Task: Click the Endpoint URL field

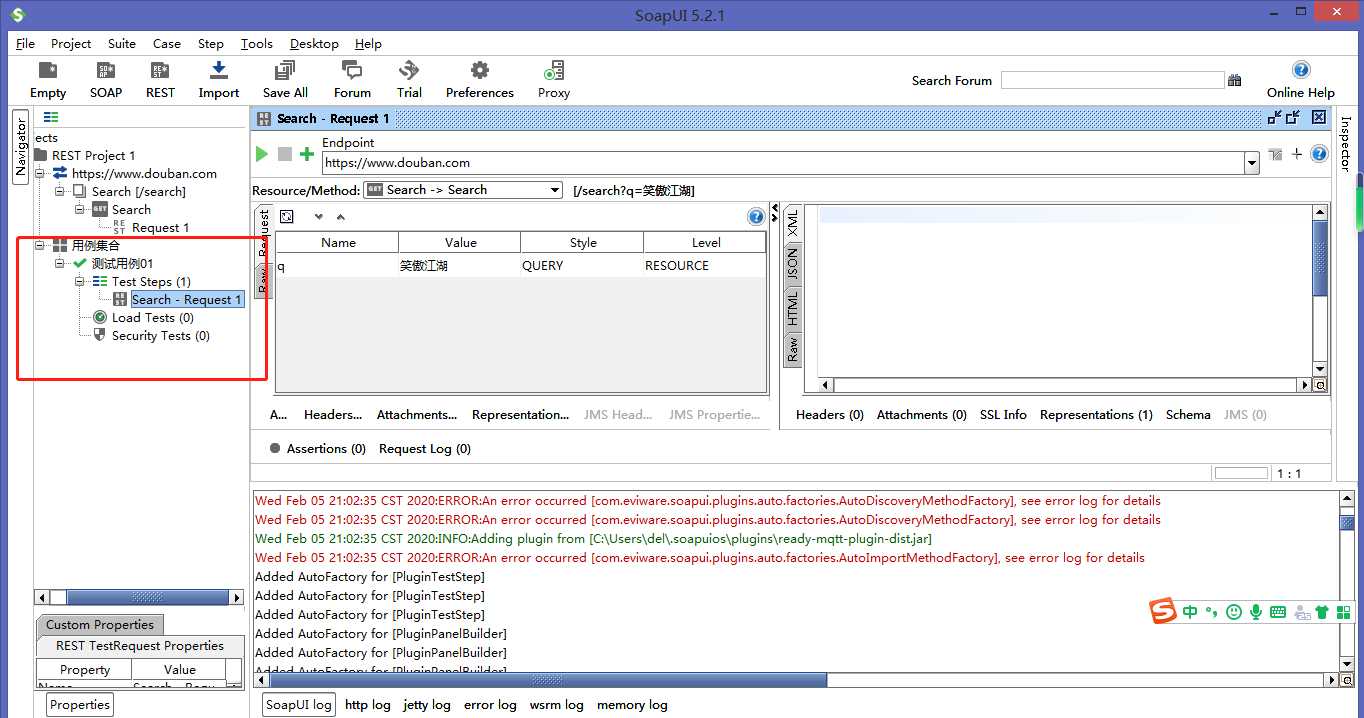Action: (x=783, y=163)
